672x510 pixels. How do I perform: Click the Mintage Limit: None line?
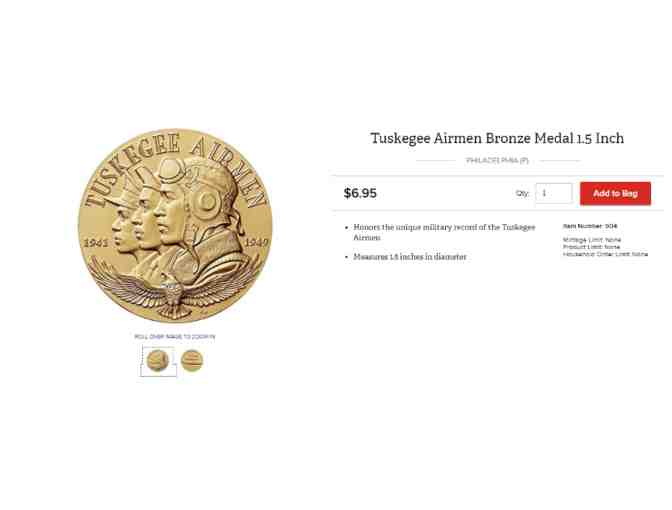pos(592,240)
